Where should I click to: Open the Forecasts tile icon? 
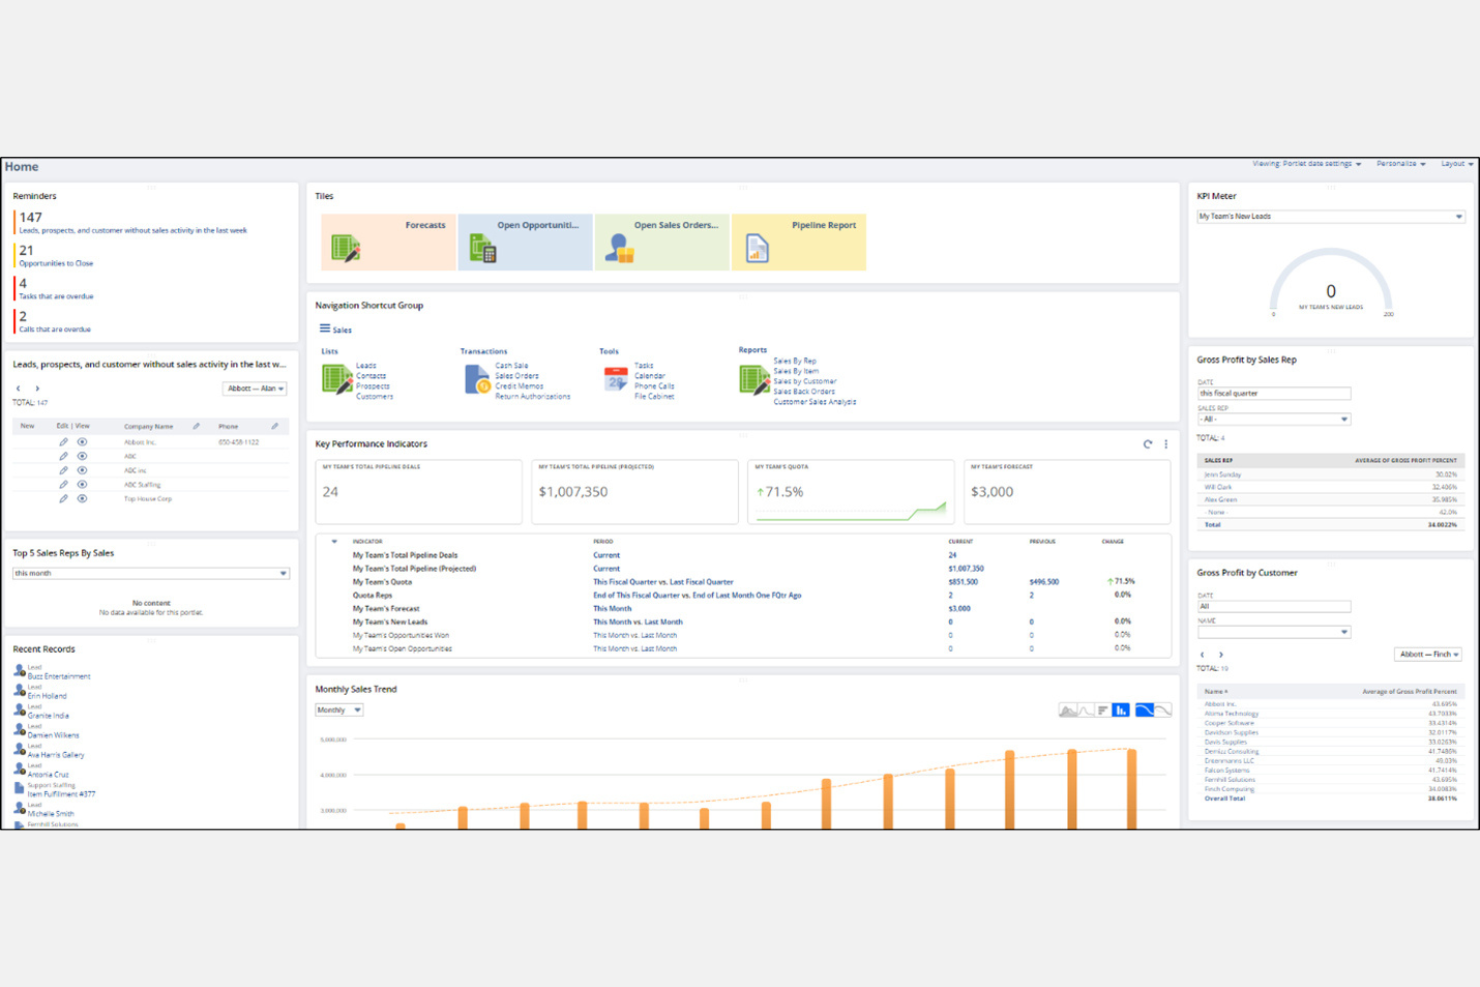tap(345, 248)
